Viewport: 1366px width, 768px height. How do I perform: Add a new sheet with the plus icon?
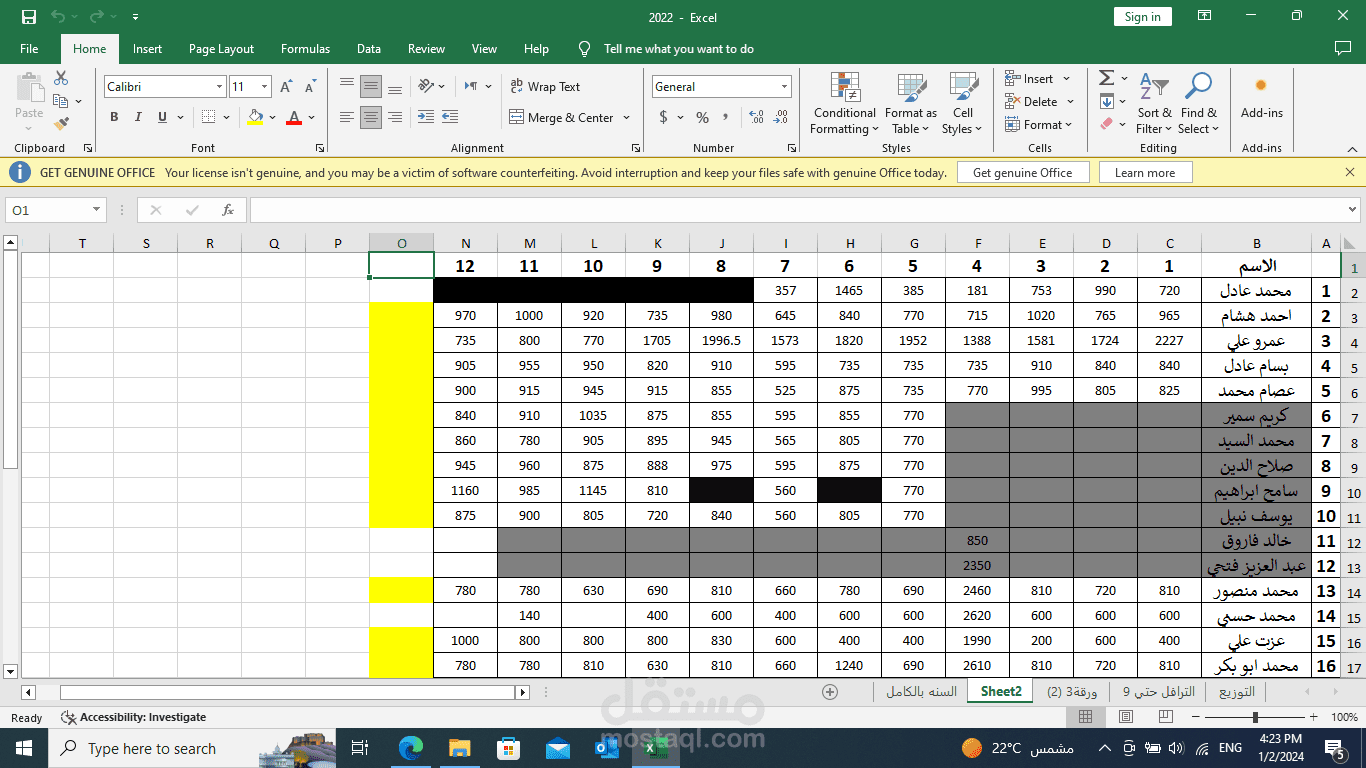click(829, 691)
